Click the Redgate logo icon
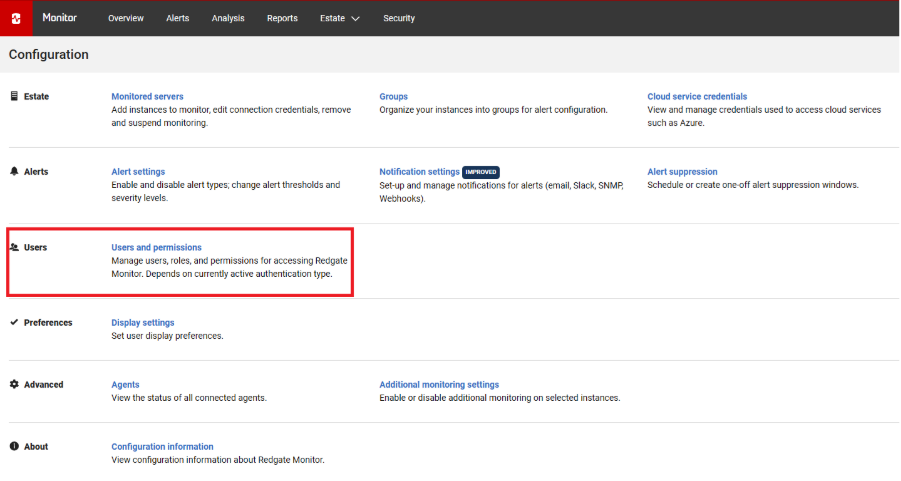 (x=16, y=18)
